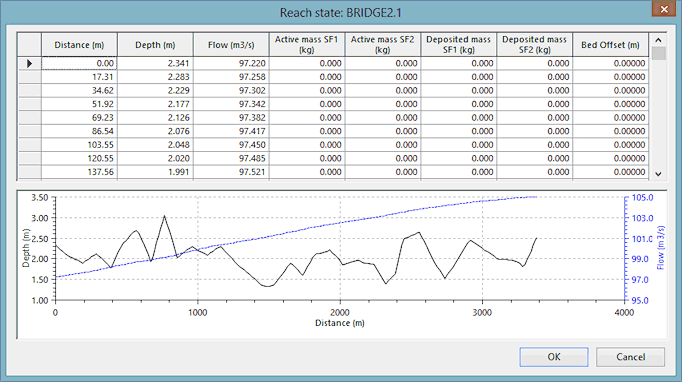The width and height of the screenshot is (682, 382).
Task: Select distance cell 51.92
Action: click(79, 104)
